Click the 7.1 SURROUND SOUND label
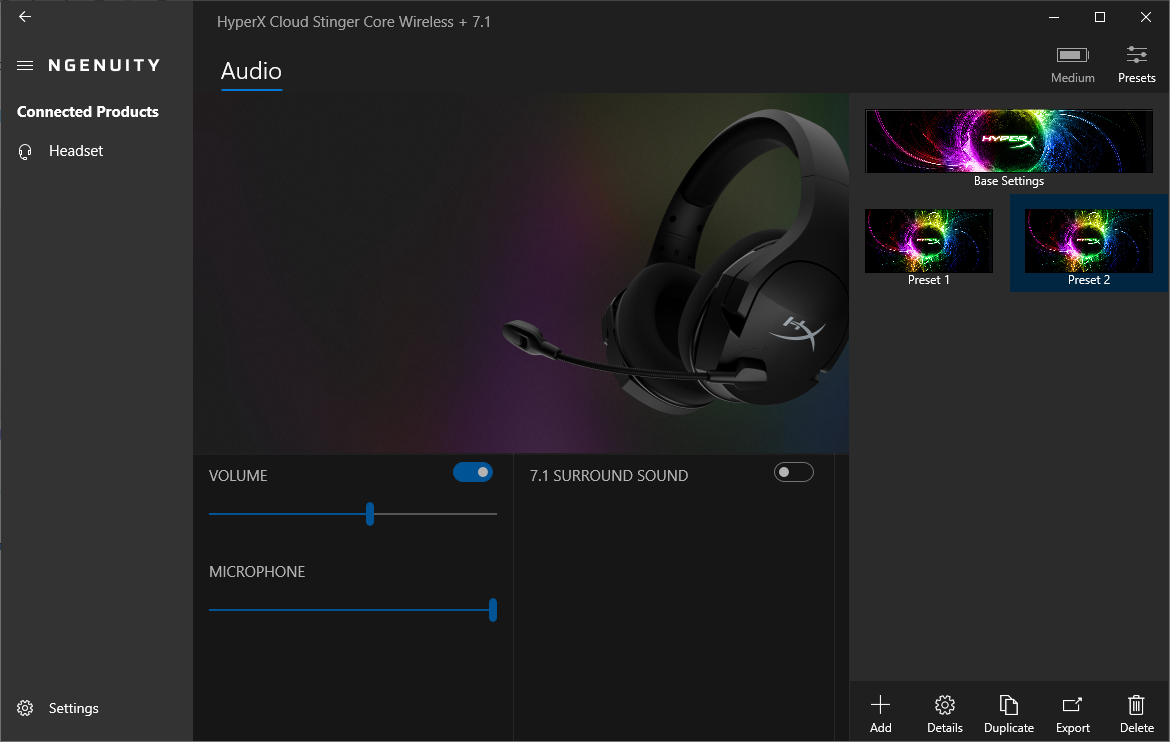 pos(609,476)
